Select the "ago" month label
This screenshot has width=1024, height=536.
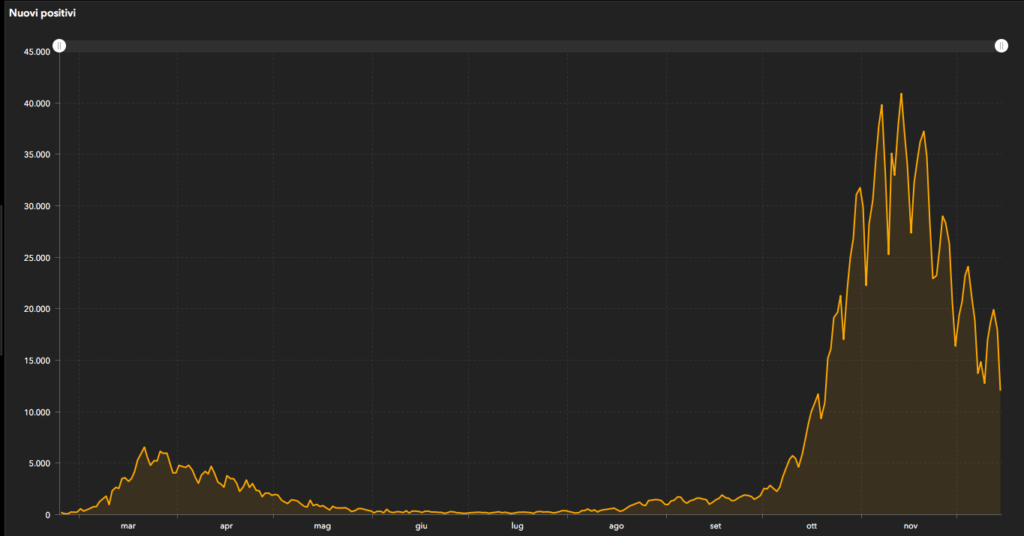(x=616, y=525)
